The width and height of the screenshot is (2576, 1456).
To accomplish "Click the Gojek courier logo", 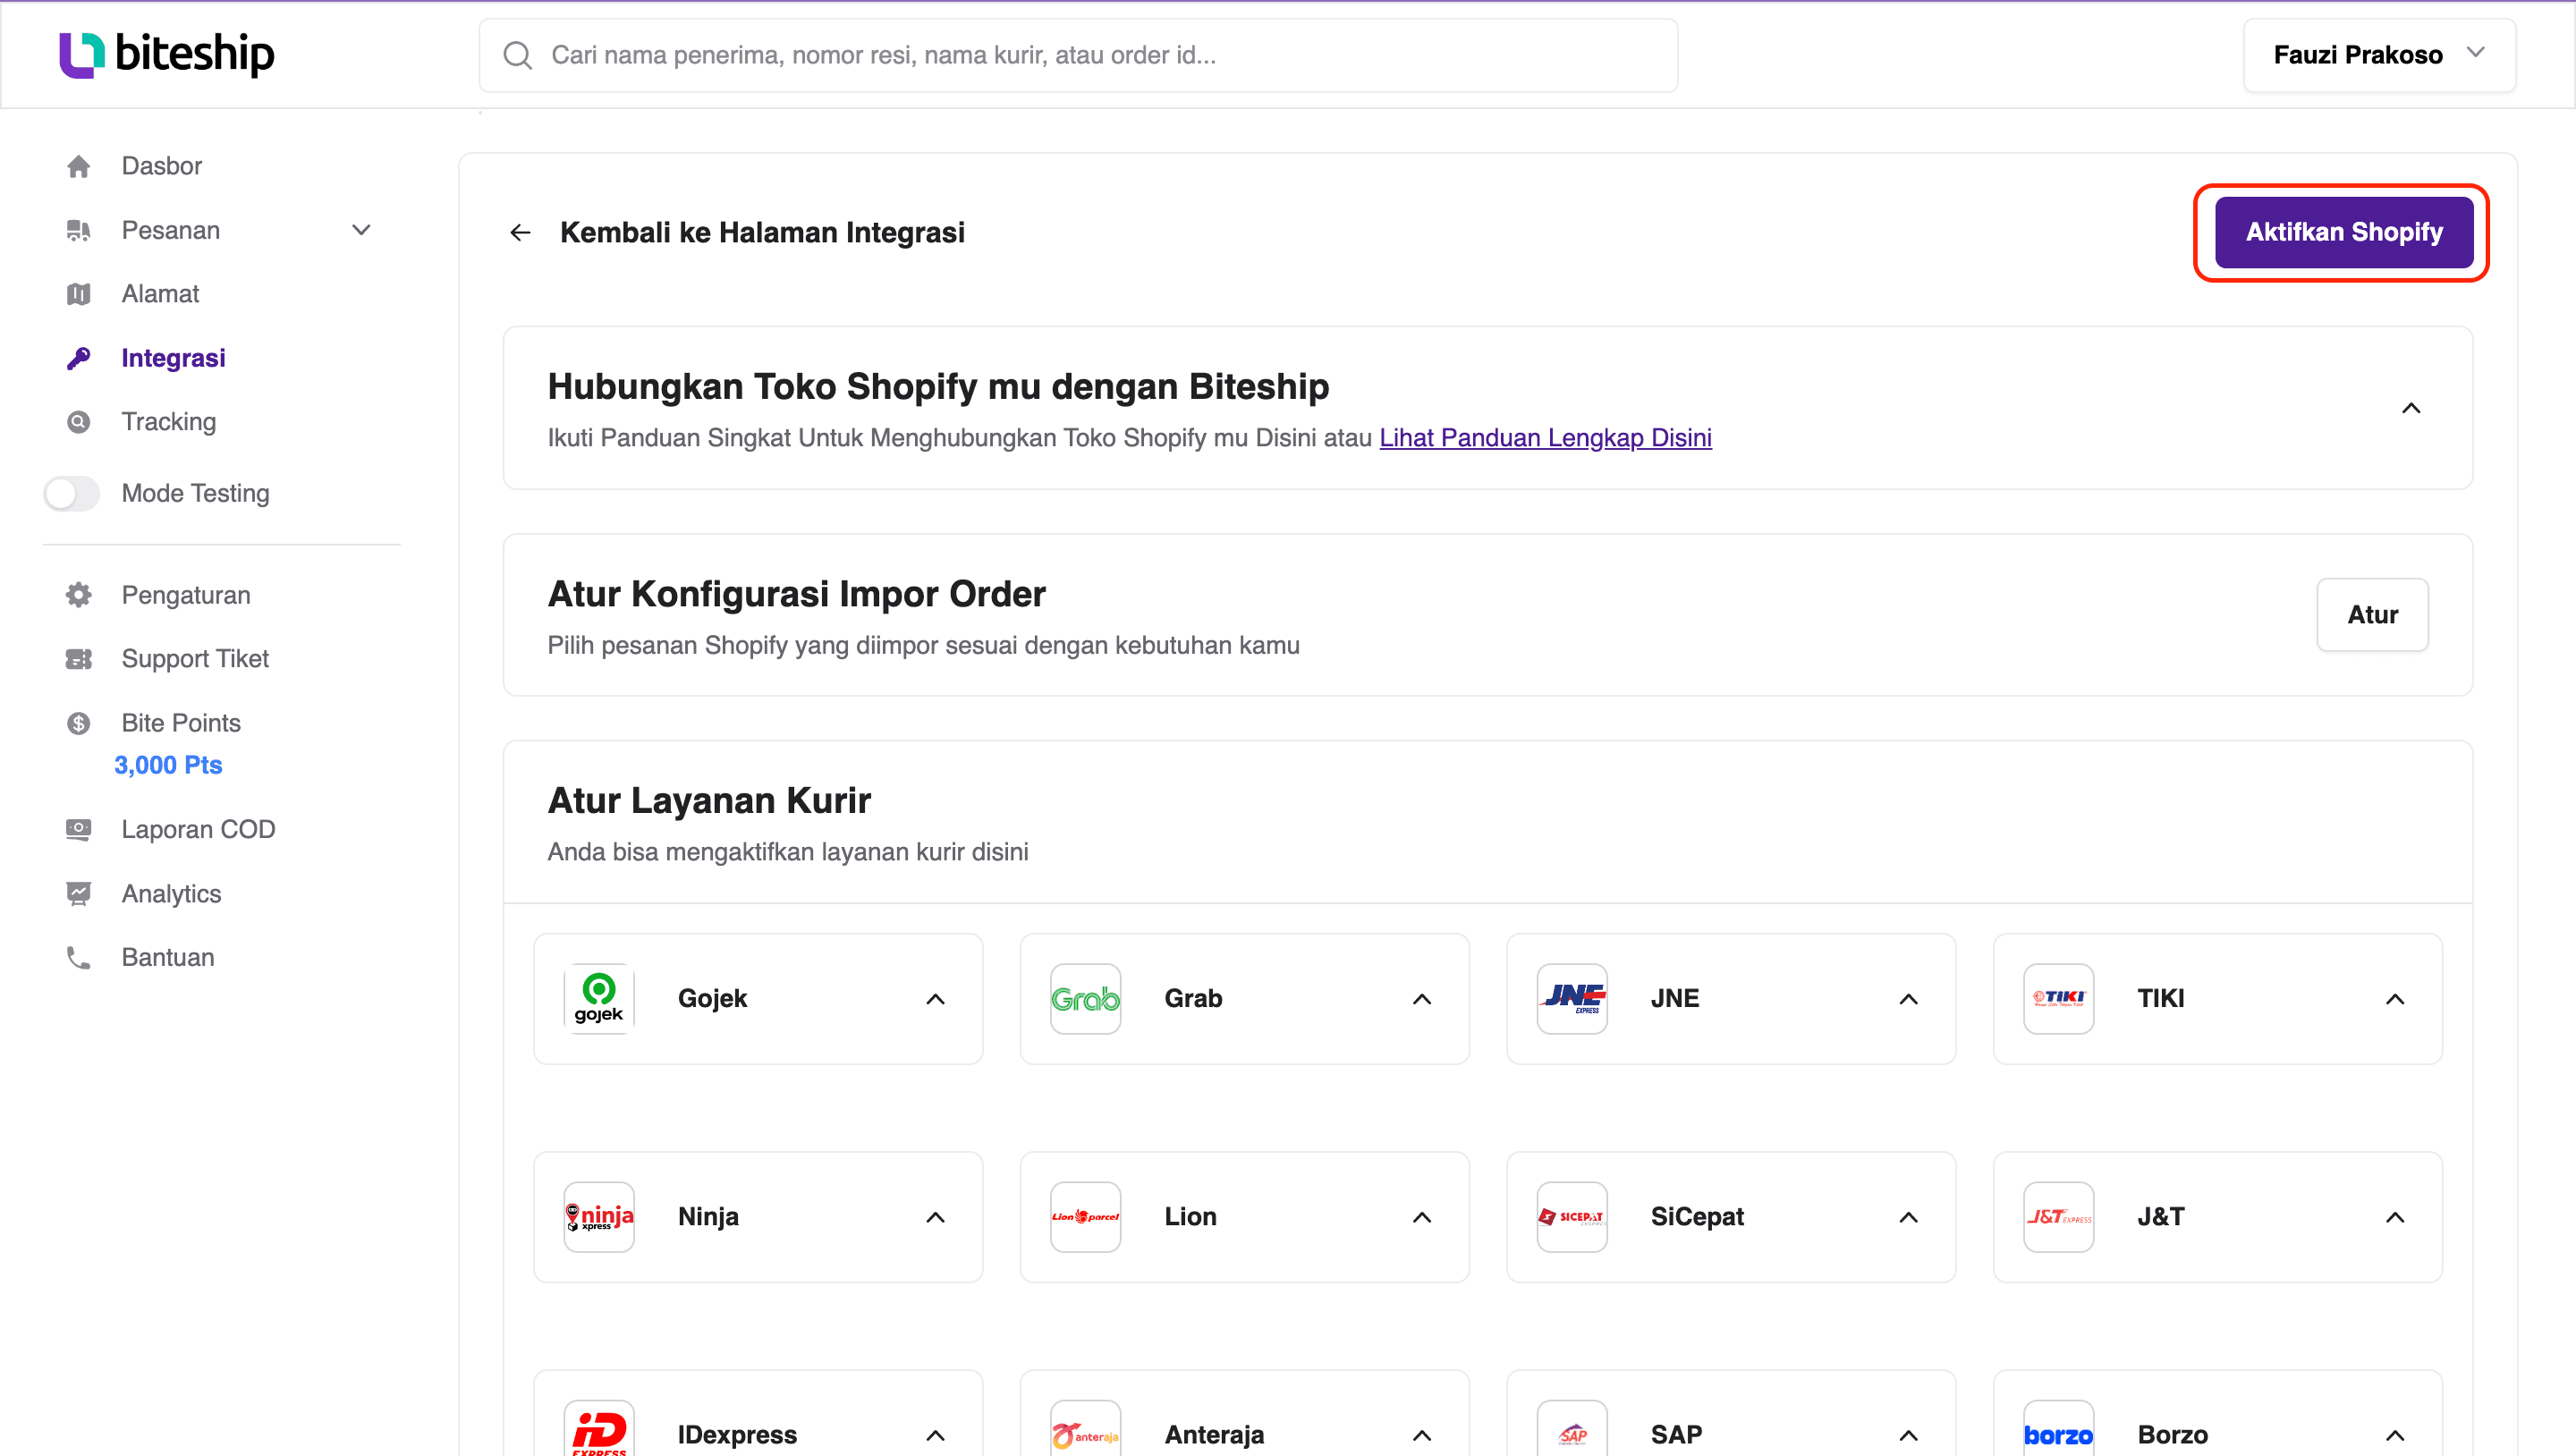I will 599,999.
